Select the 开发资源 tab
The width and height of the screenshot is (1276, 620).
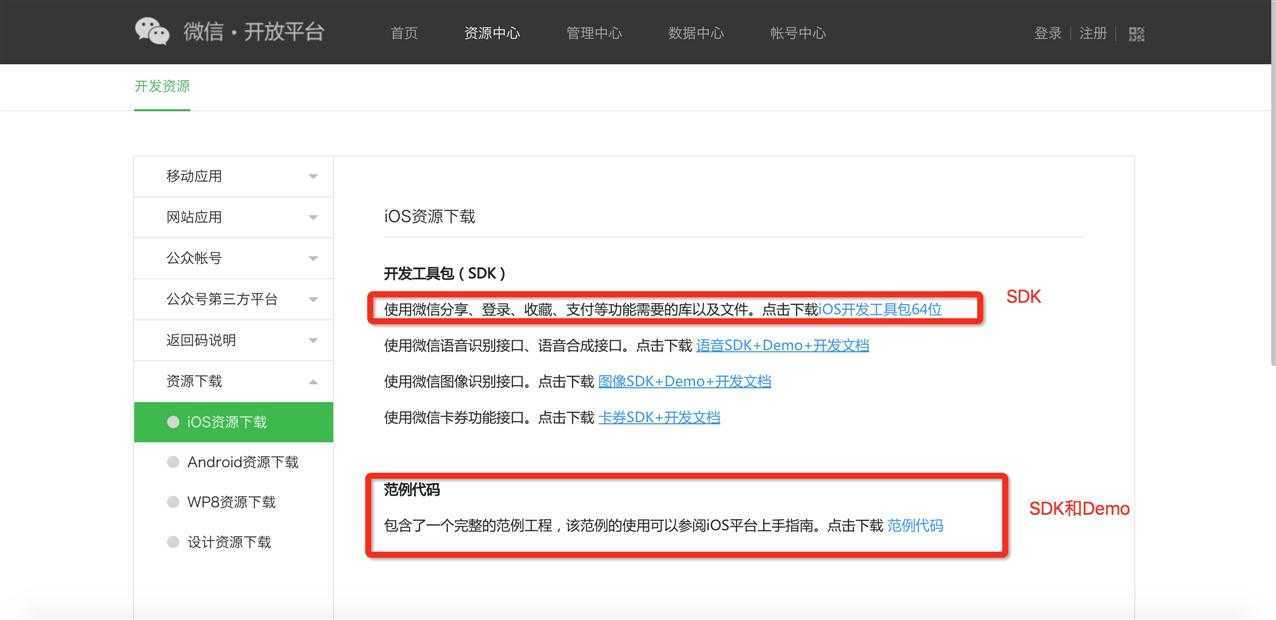click(x=162, y=86)
